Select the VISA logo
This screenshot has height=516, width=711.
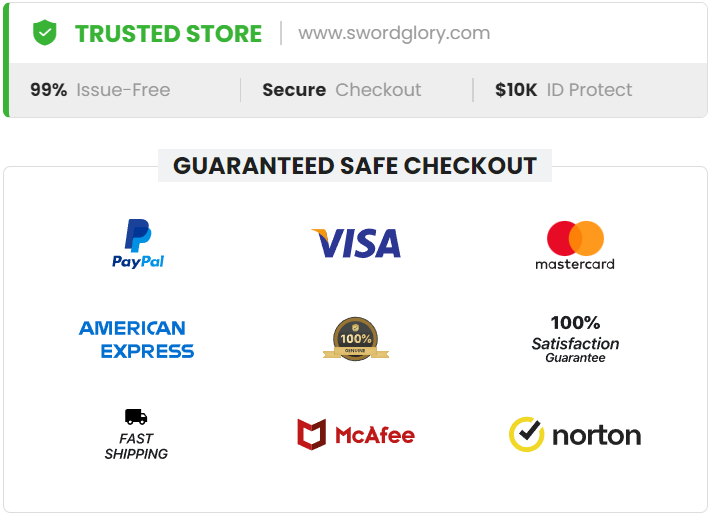[x=356, y=243]
